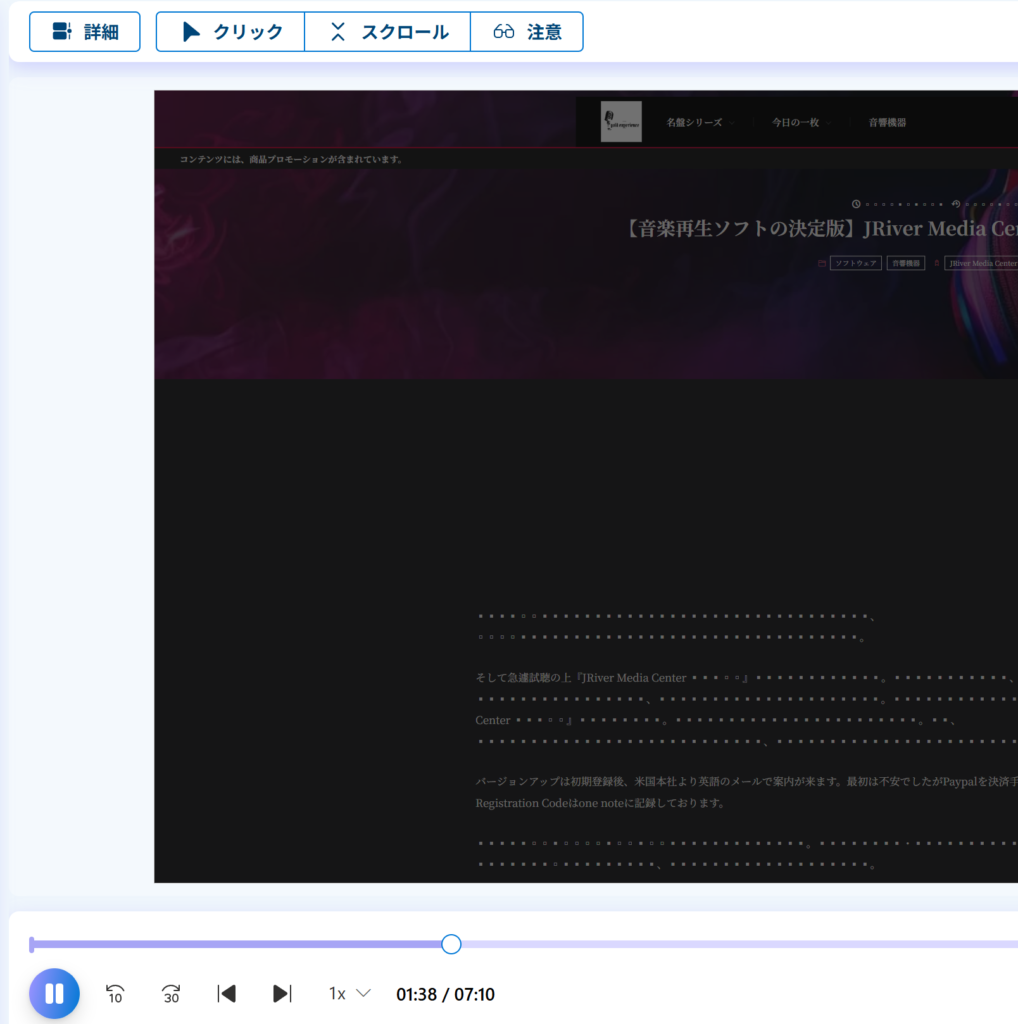The height and width of the screenshot is (1024, 1018).
Task: Expand the 名盤シリーズ menu
Action: point(695,123)
